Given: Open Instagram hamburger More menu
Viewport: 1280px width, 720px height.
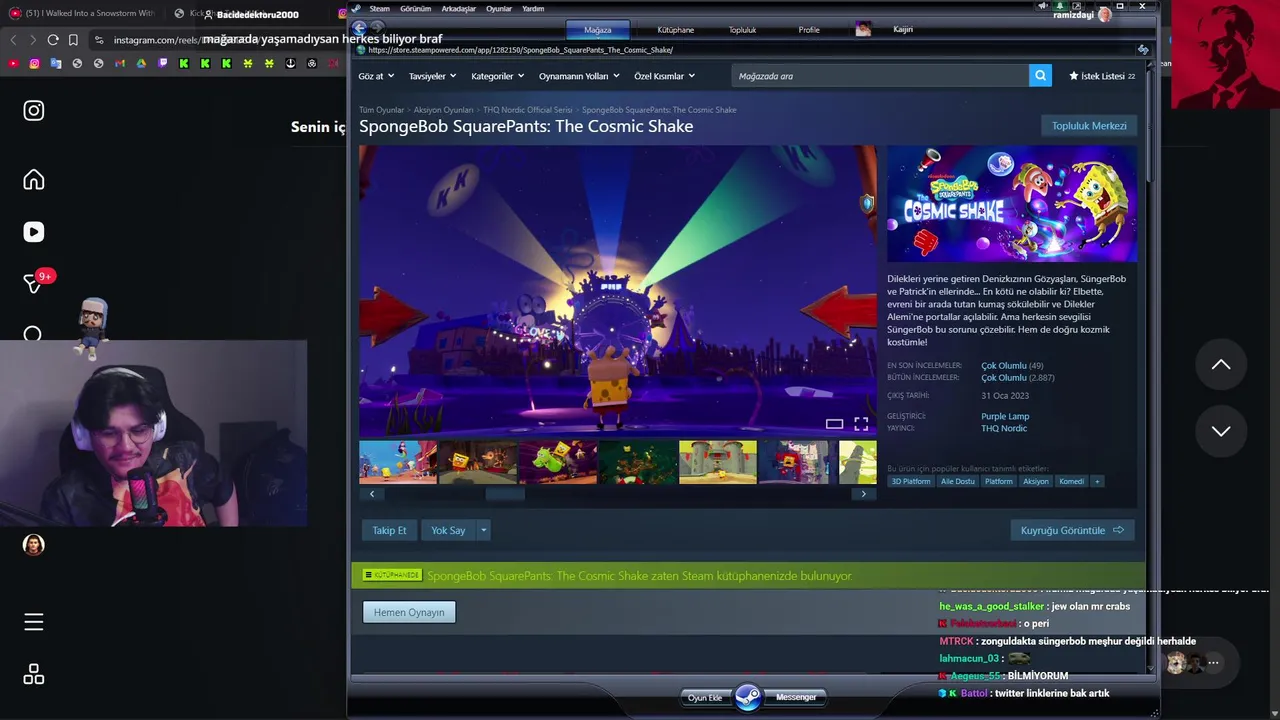Looking at the screenshot, I should [34, 622].
